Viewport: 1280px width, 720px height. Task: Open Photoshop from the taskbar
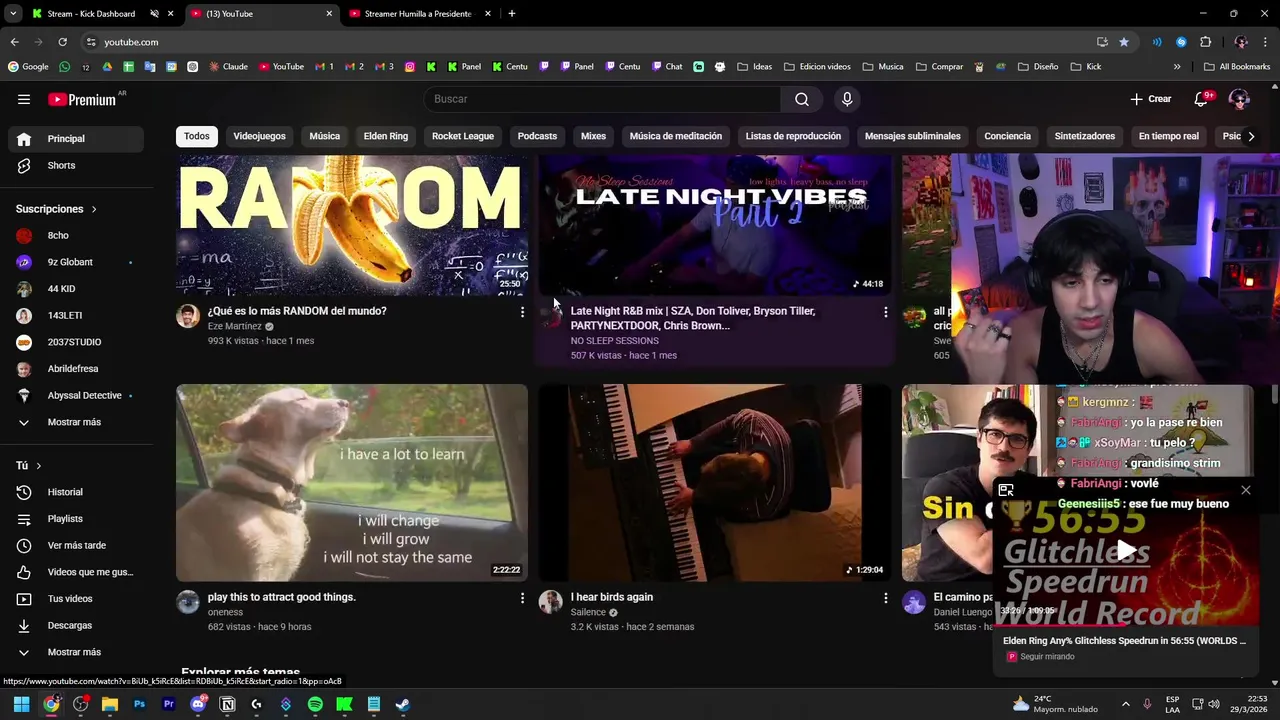[x=139, y=704]
